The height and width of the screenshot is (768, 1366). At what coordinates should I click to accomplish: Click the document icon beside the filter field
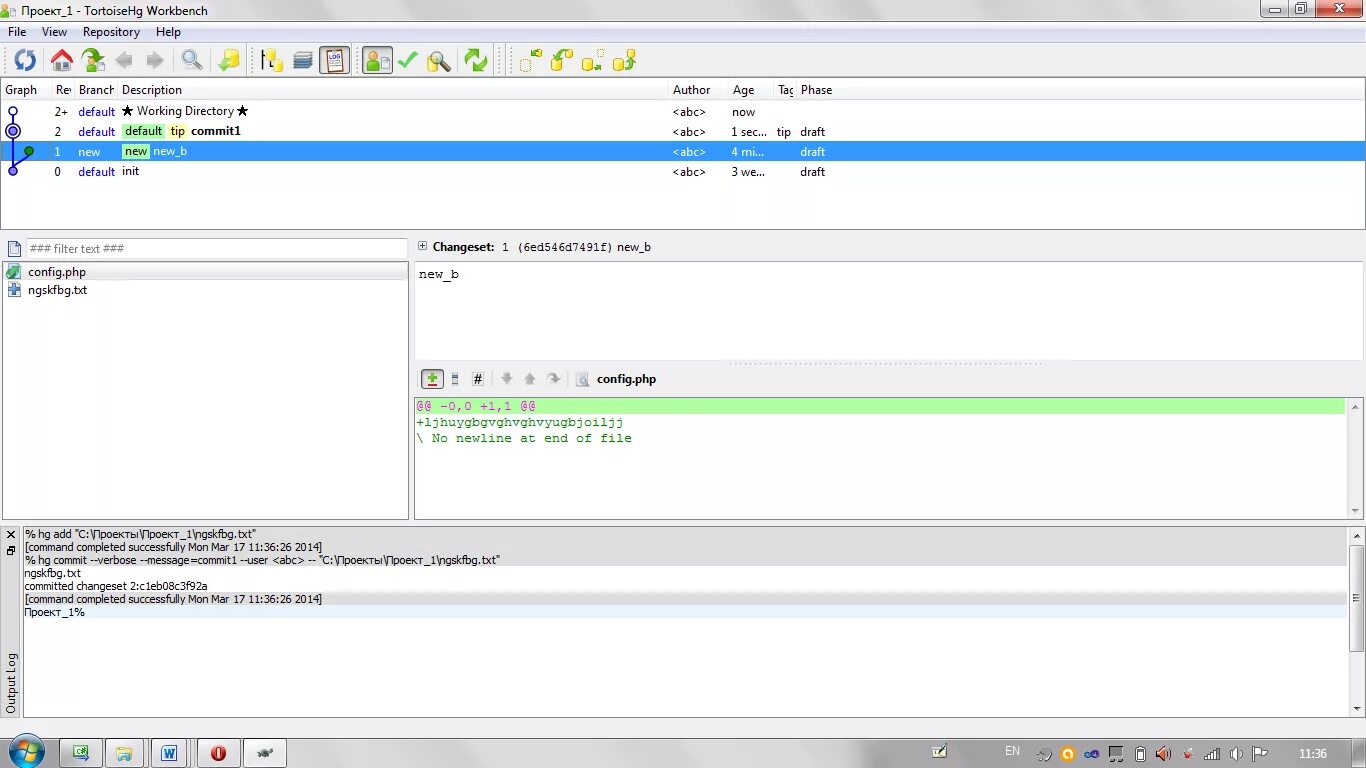[13, 248]
